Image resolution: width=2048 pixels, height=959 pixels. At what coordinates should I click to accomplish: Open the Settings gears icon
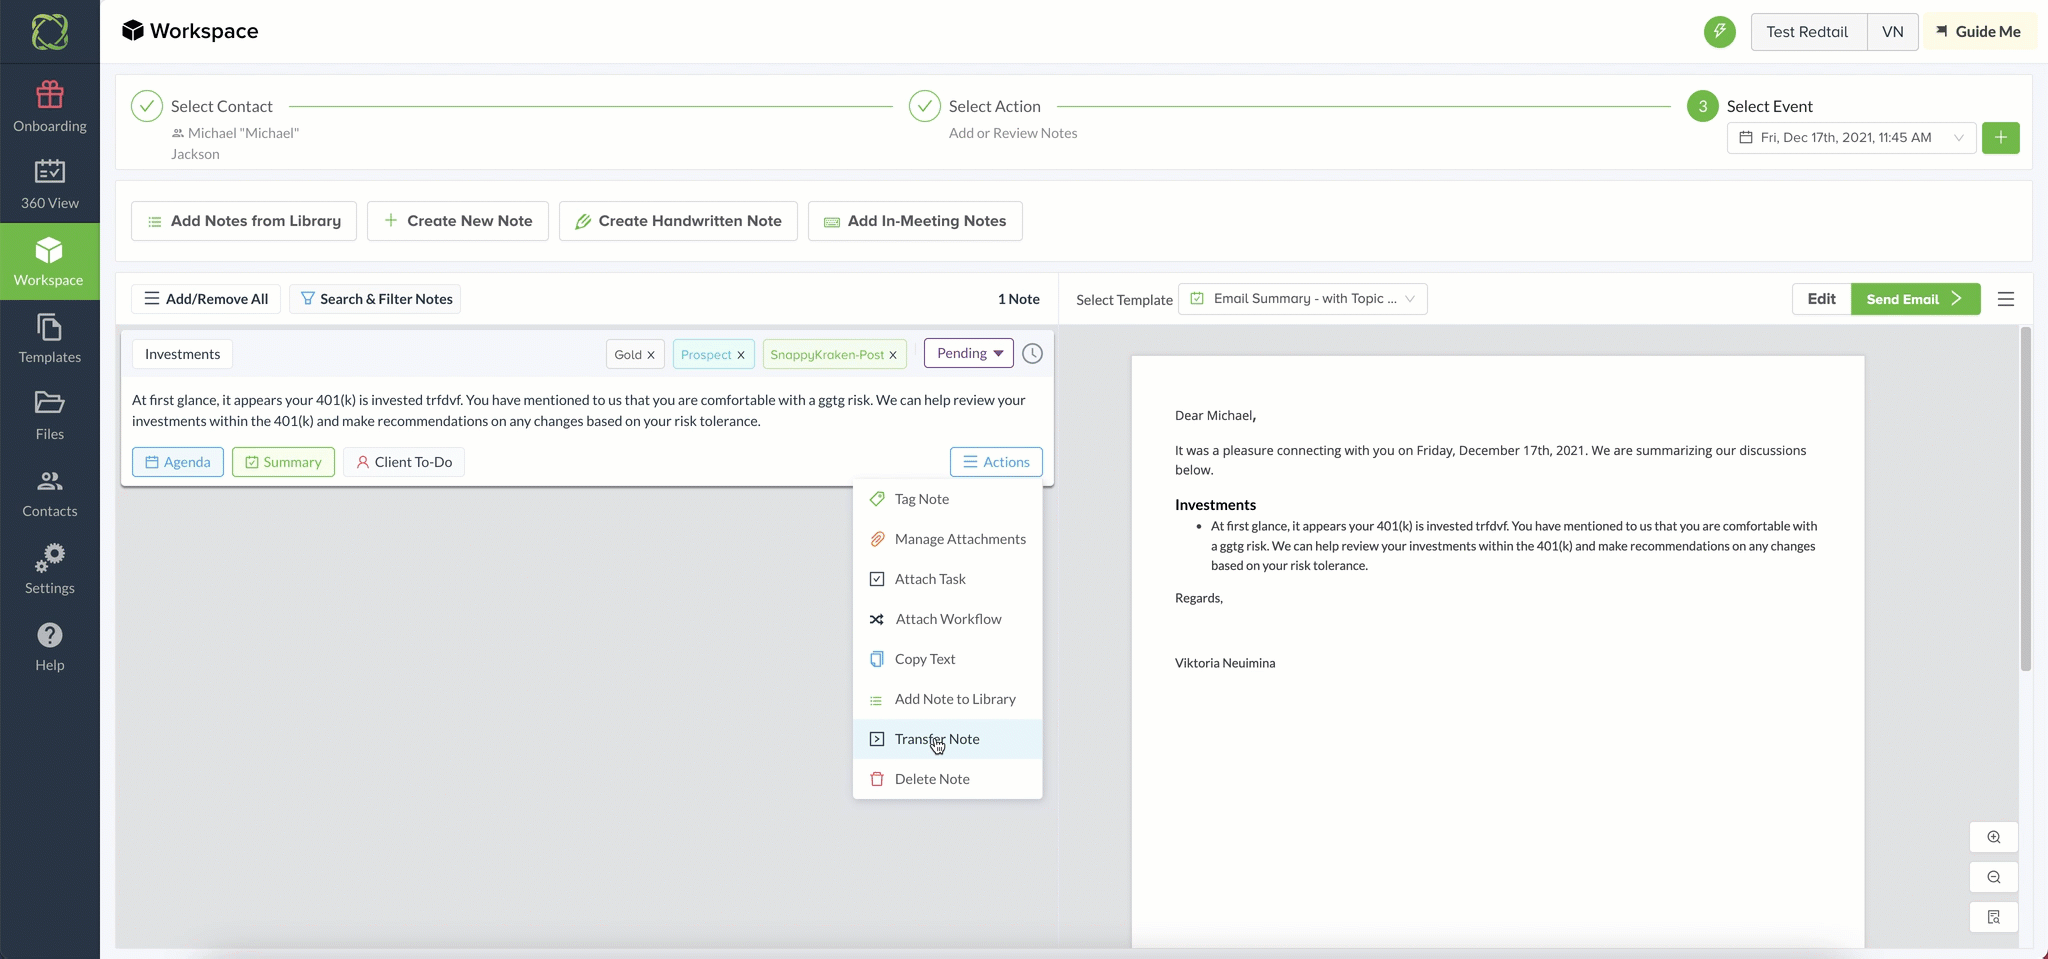(x=49, y=558)
